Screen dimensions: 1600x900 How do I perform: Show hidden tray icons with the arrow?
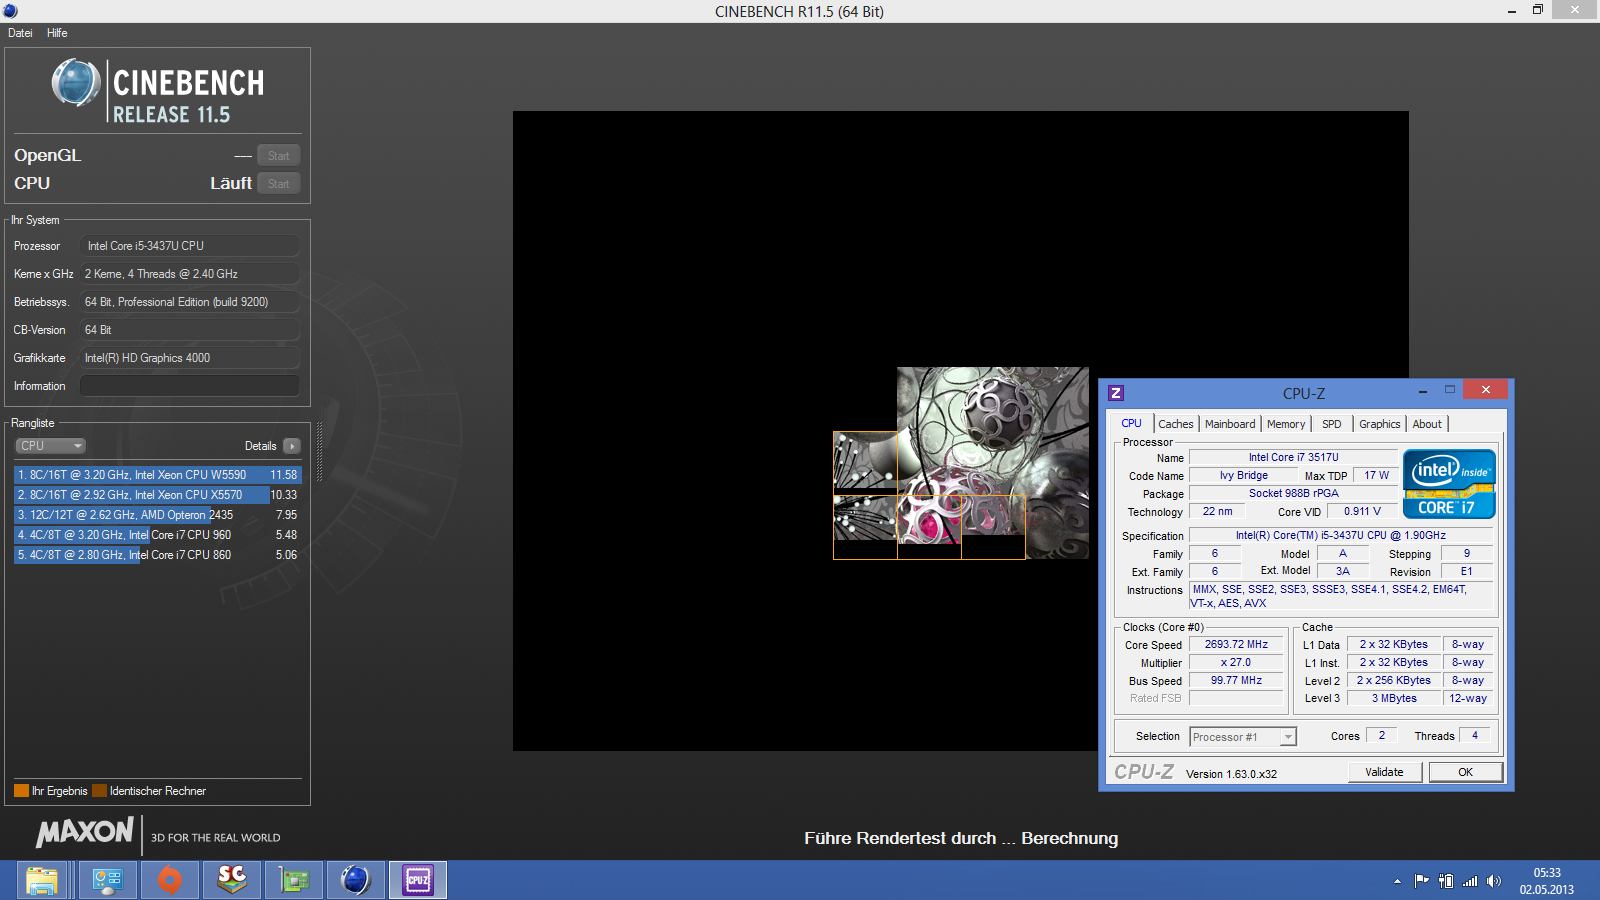point(1397,881)
